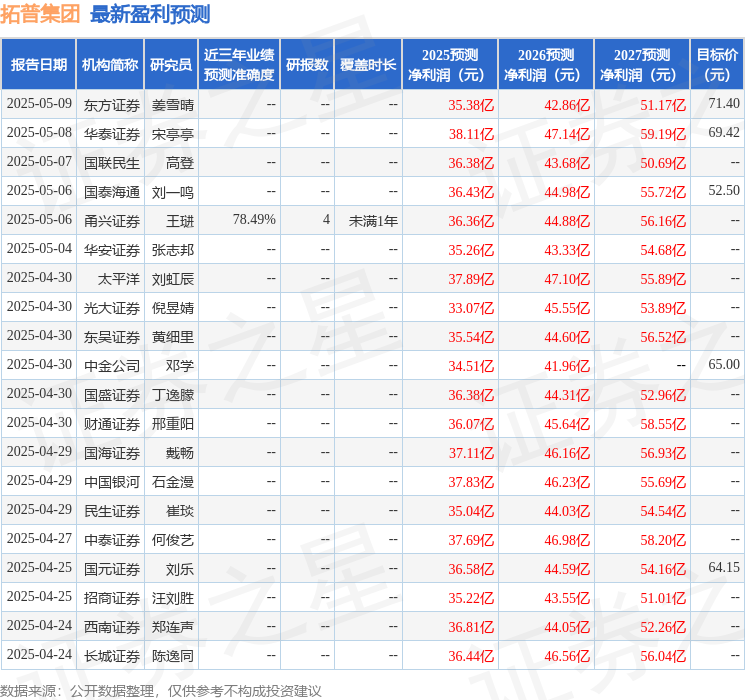This screenshot has width=745, height=700.
Task: Click the 华安证券 institution cell
Action: [x=112, y=250]
